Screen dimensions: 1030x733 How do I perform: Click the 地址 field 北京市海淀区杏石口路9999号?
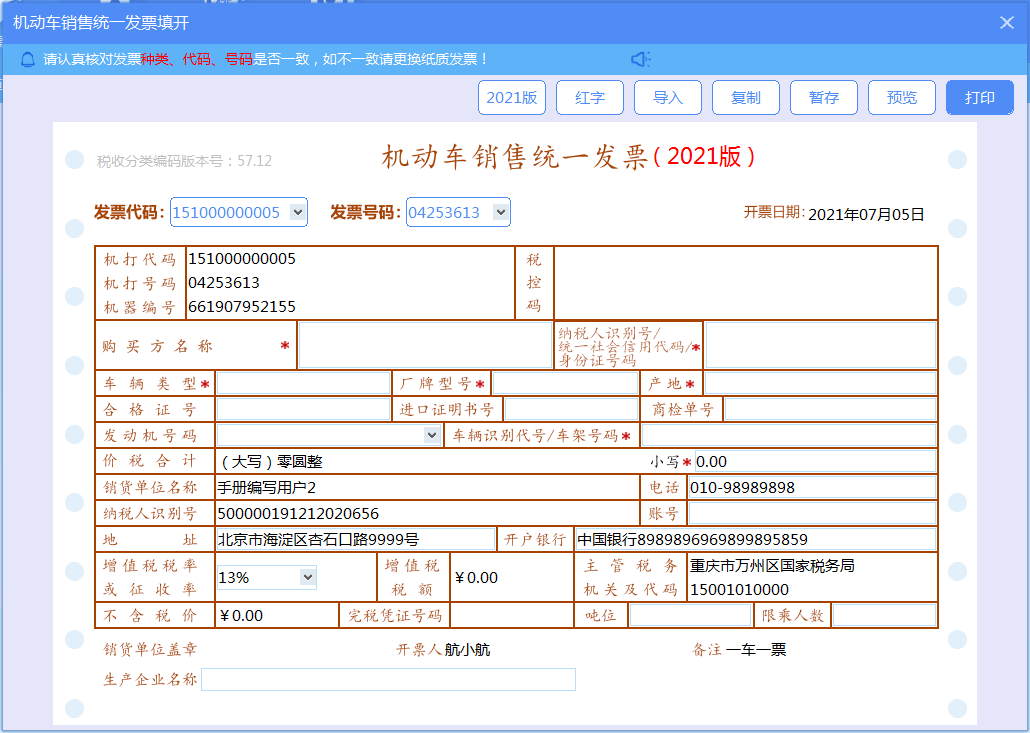pos(355,539)
